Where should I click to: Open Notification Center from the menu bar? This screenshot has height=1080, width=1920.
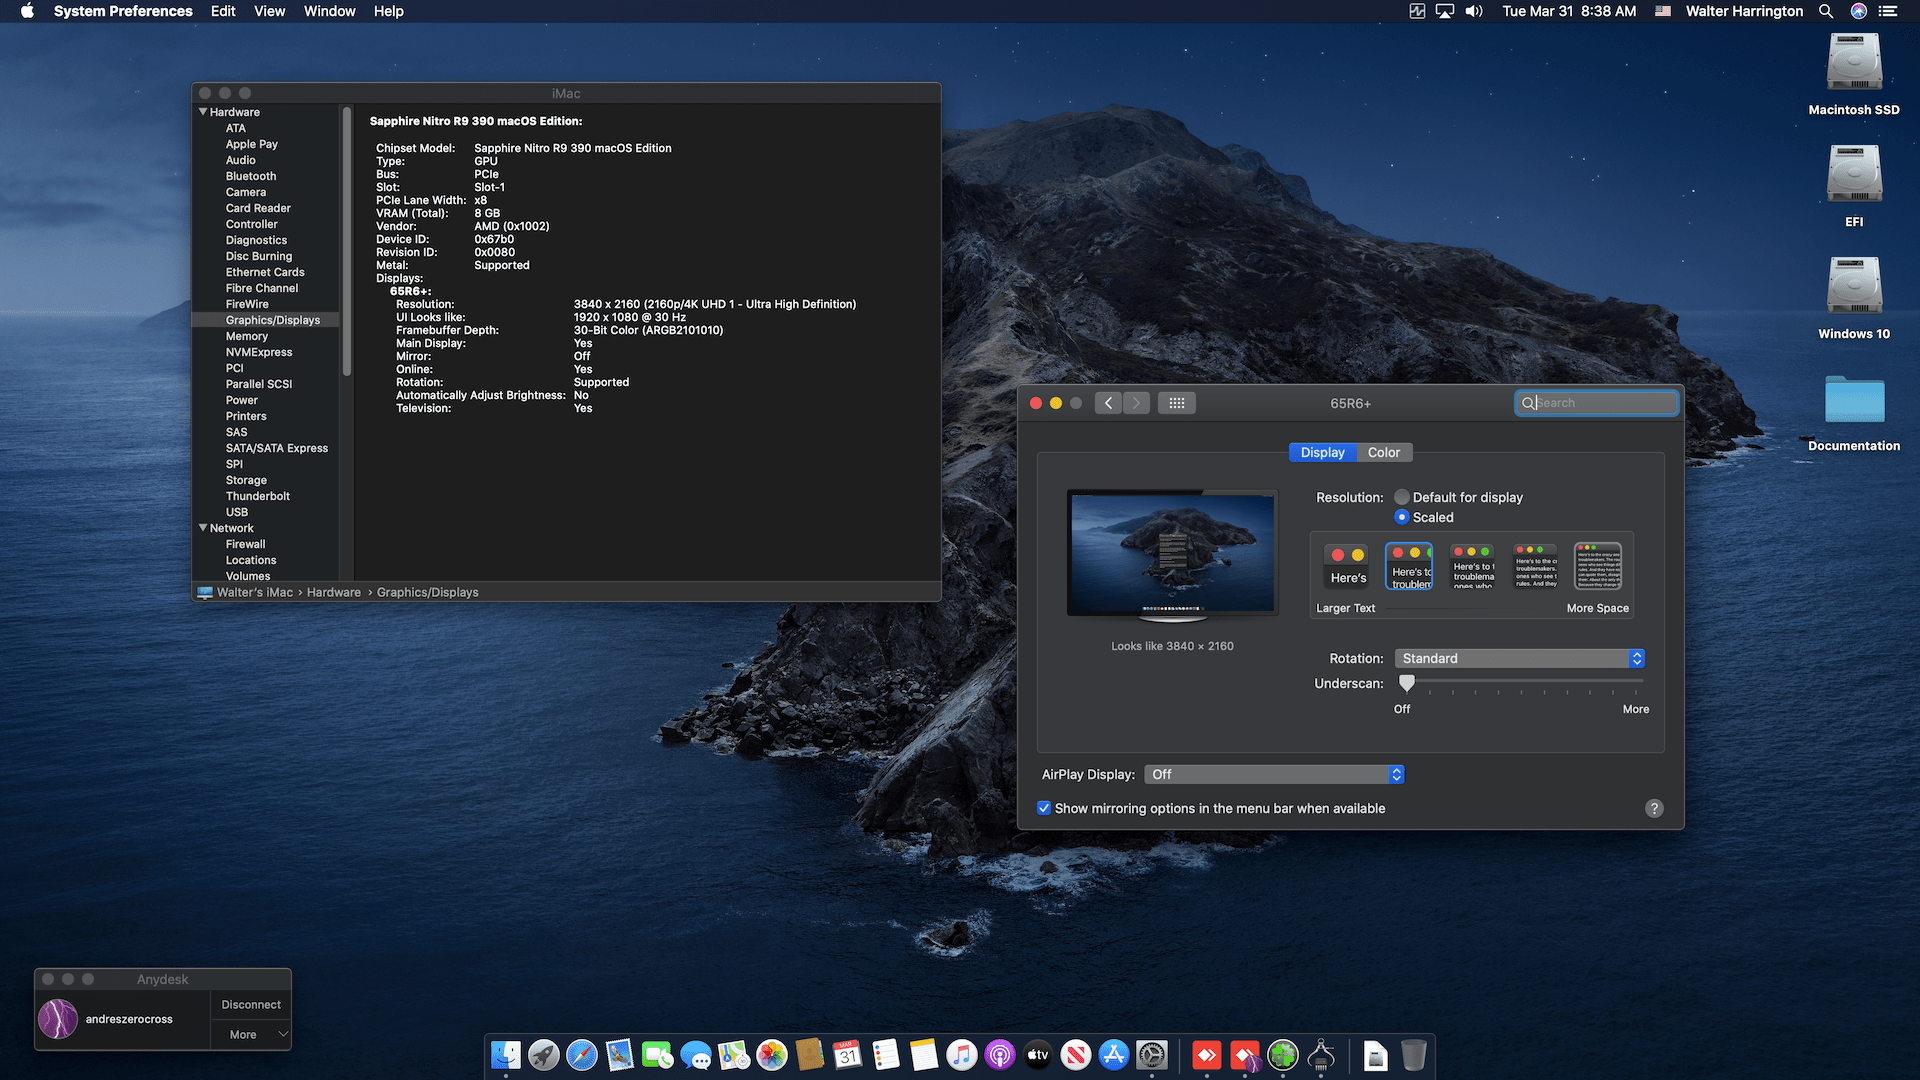tap(1888, 11)
